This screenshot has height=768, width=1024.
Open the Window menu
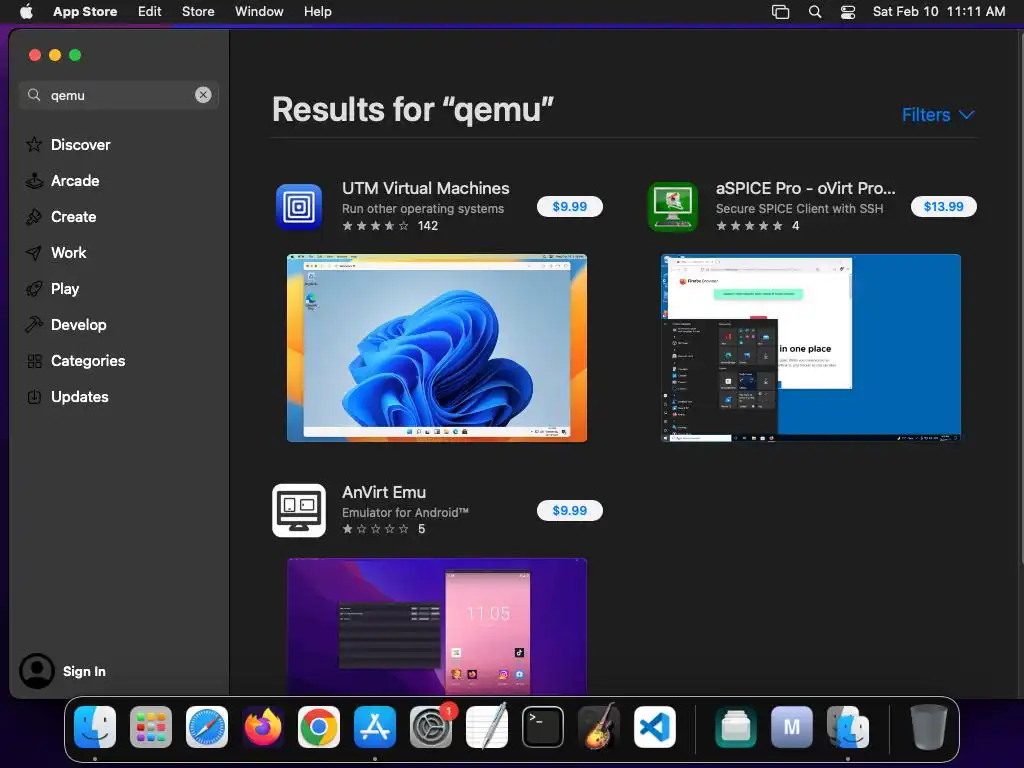pyautogui.click(x=259, y=12)
